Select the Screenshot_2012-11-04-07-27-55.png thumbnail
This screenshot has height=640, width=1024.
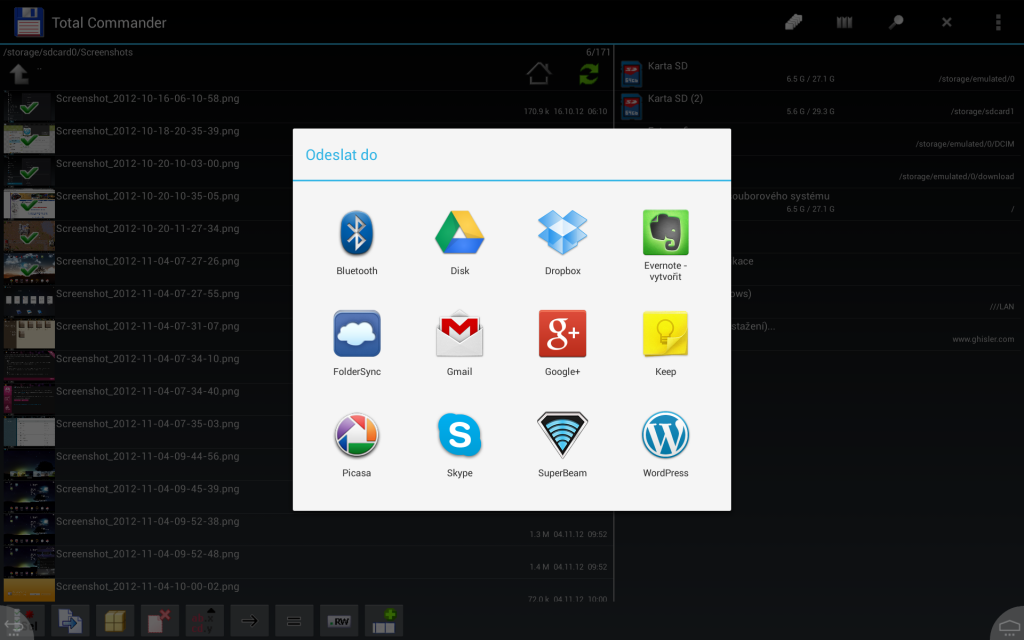coord(29,302)
